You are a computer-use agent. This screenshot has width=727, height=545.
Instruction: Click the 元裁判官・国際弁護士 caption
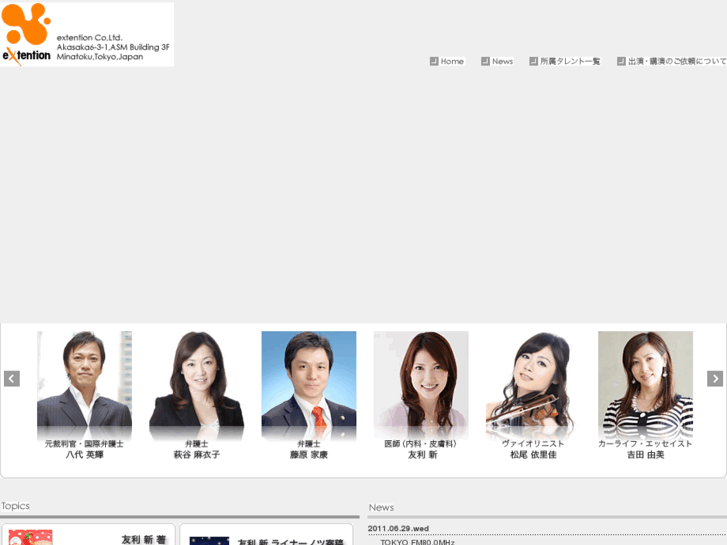pos(84,444)
